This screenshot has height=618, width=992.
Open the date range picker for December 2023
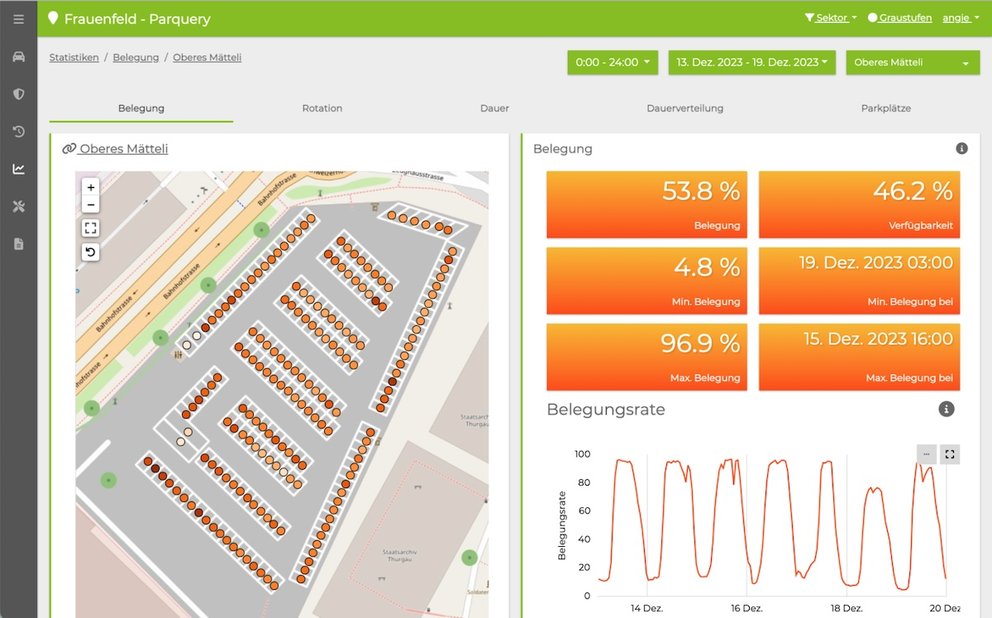point(752,62)
